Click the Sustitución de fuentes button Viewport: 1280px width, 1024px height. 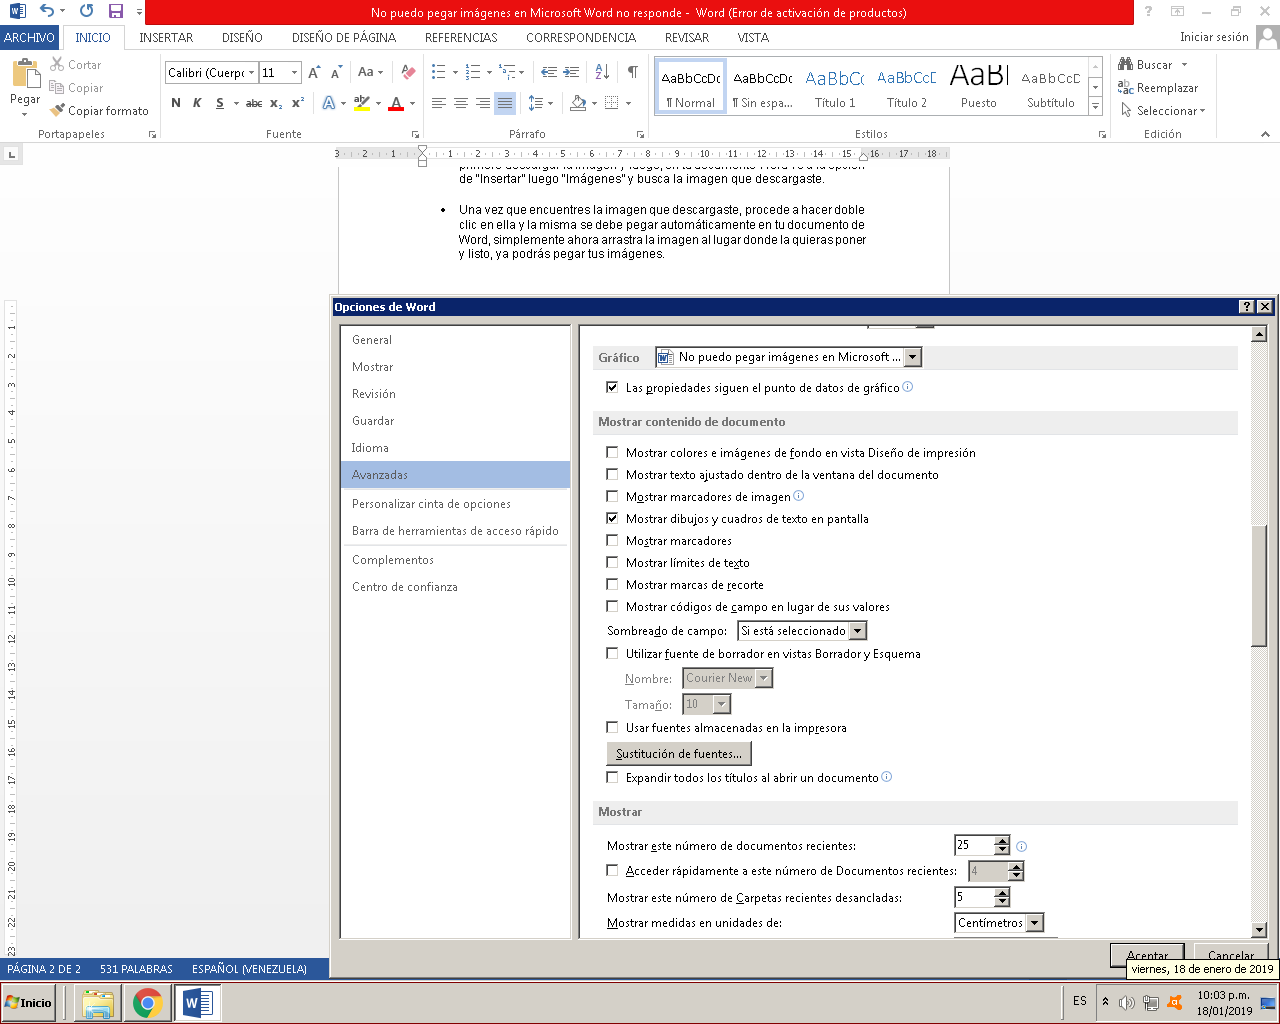click(679, 753)
